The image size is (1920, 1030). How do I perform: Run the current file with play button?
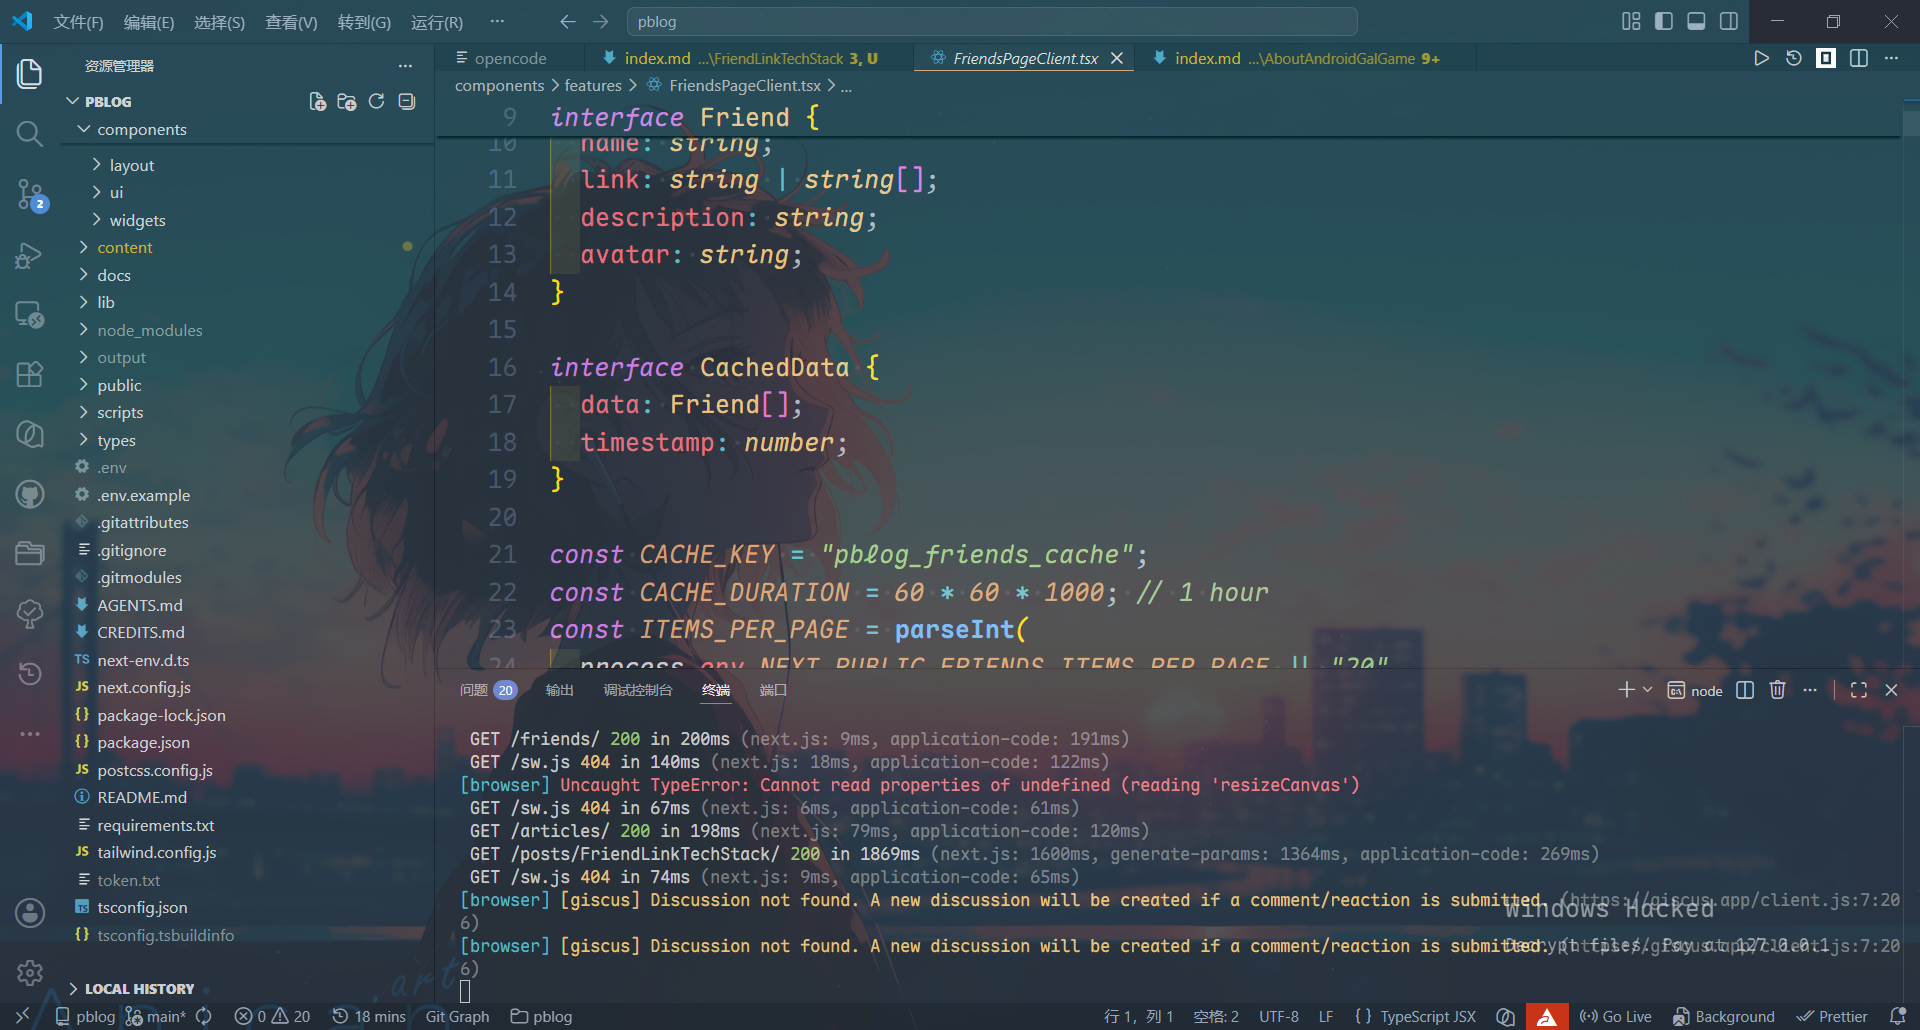tap(1761, 58)
